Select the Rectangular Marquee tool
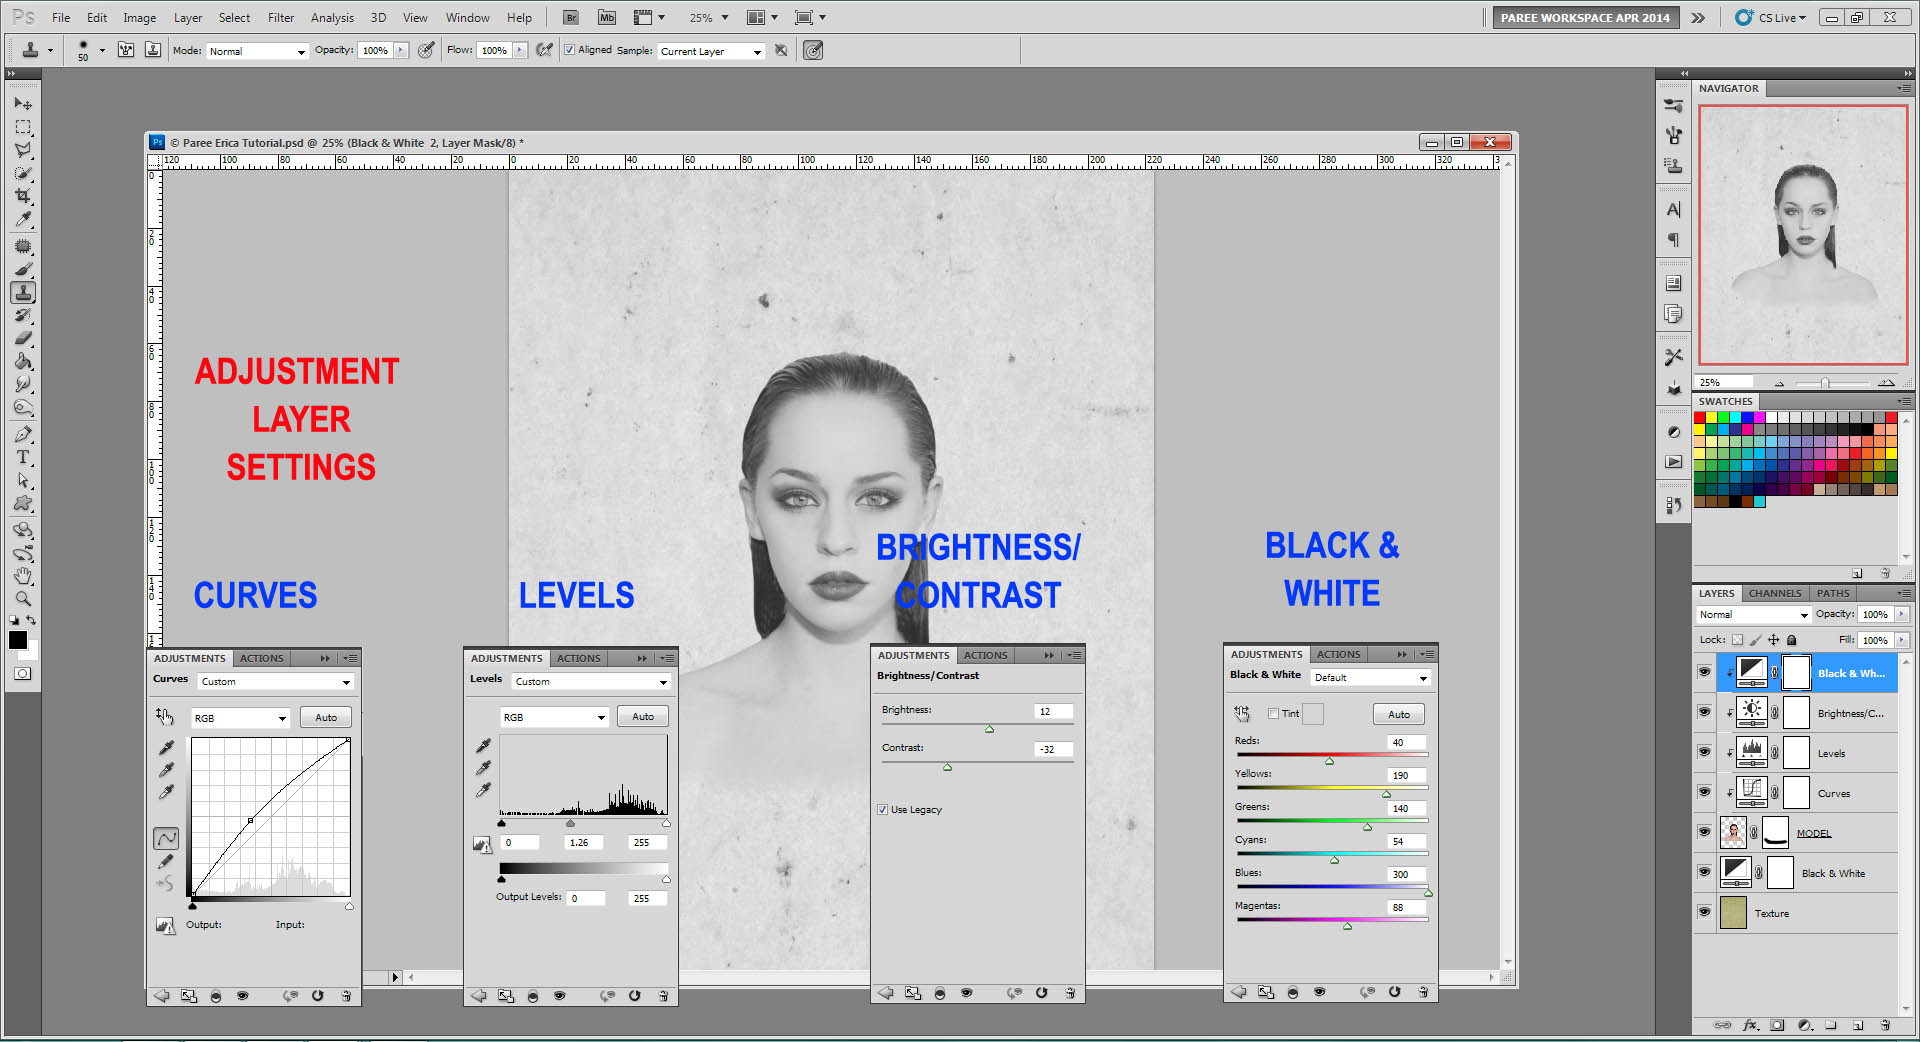 tap(23, 127)
